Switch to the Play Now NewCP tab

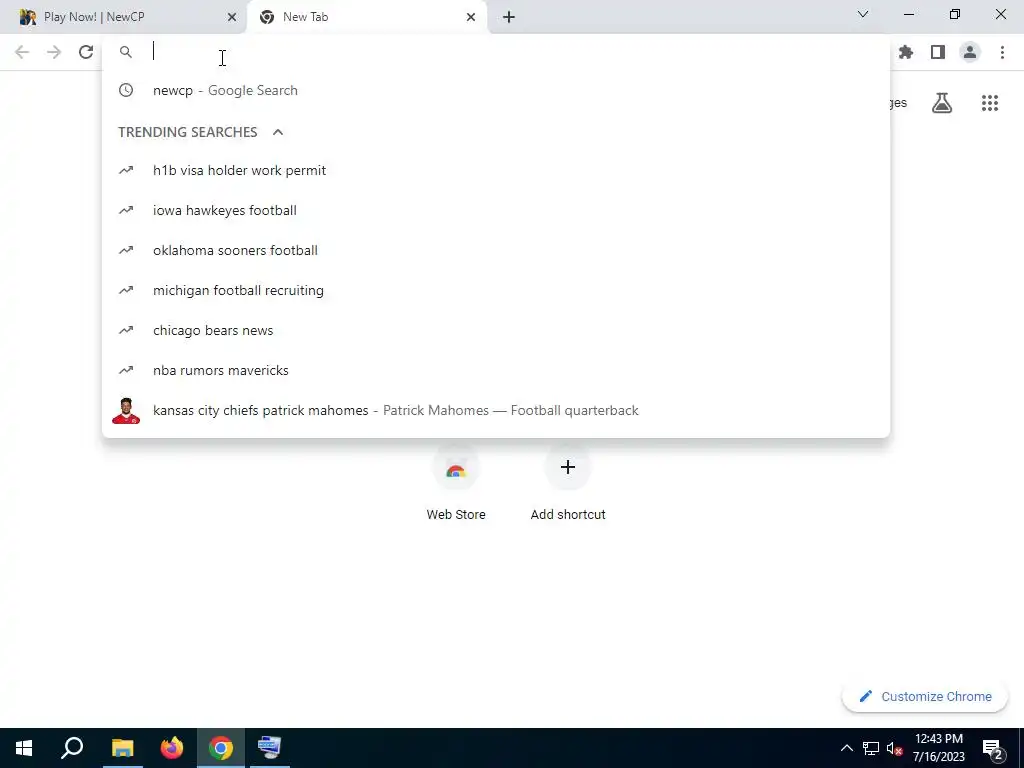(x=124, y=17)
